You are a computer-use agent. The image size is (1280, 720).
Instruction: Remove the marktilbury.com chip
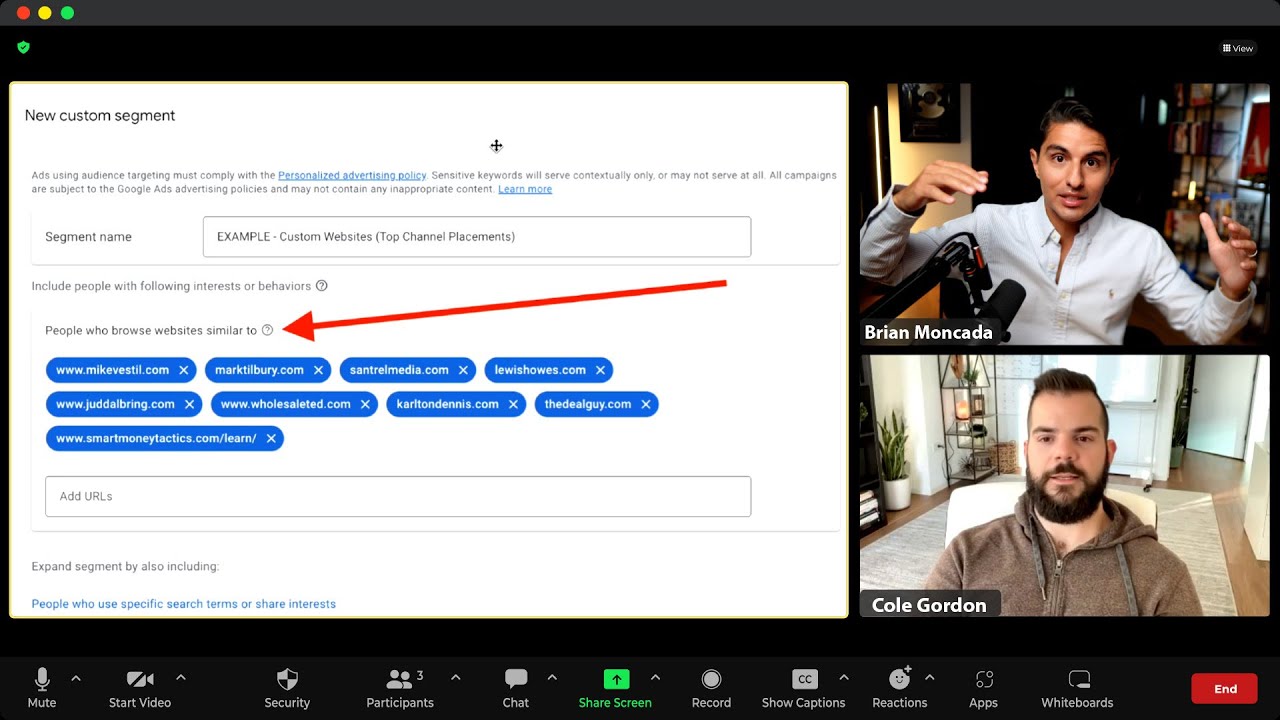[x=318, y=370]
